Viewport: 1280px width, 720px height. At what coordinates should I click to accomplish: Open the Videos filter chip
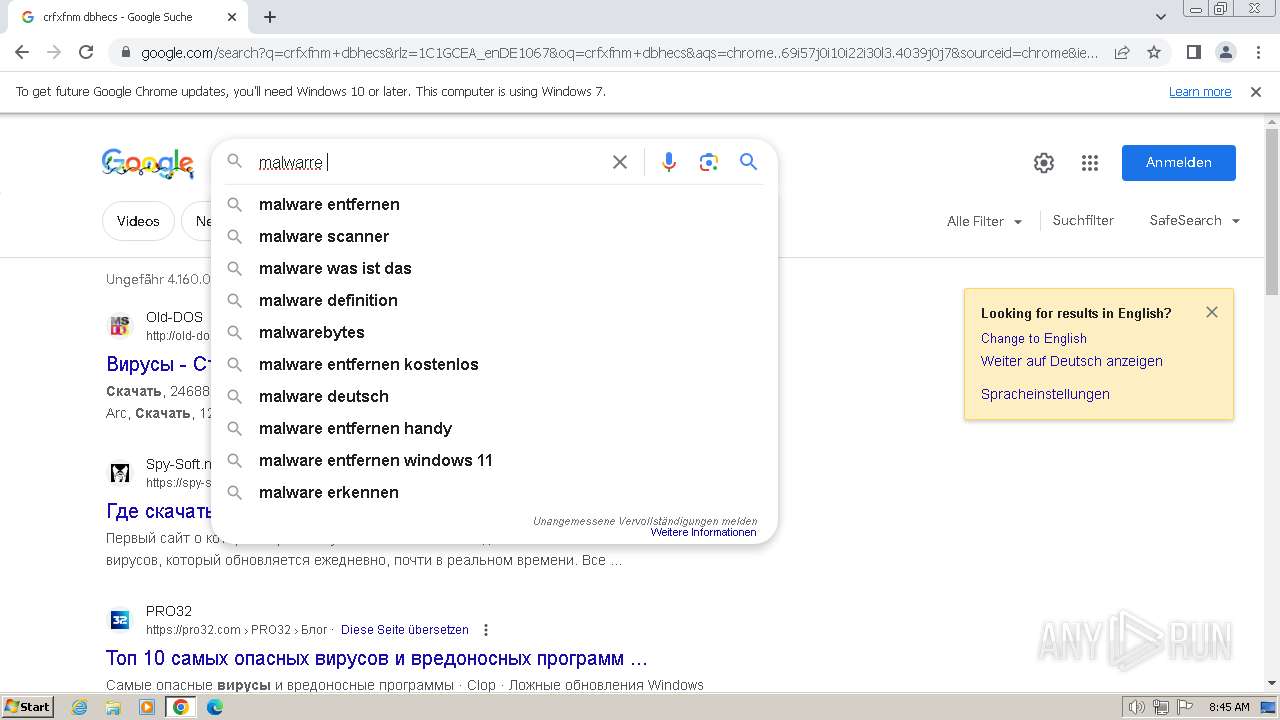point(138,221)
